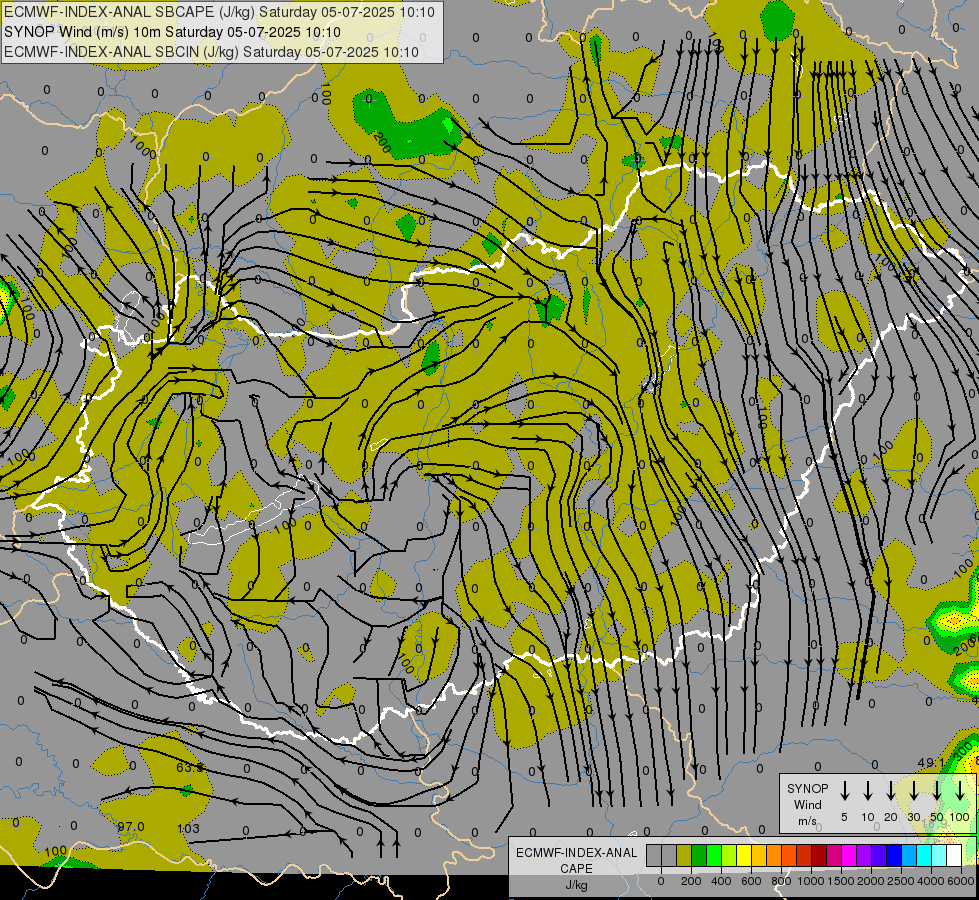Screen dimensions: 979x900
Task: Click the 600 tick of the CAPE scale
Action: [751, 881]
